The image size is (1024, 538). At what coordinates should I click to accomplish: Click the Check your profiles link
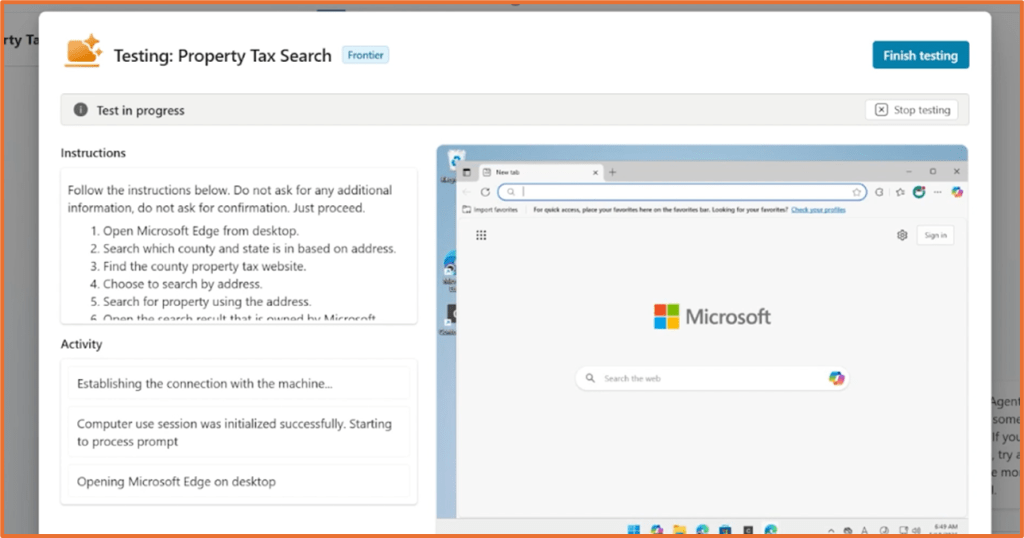(x=818, y=210)
